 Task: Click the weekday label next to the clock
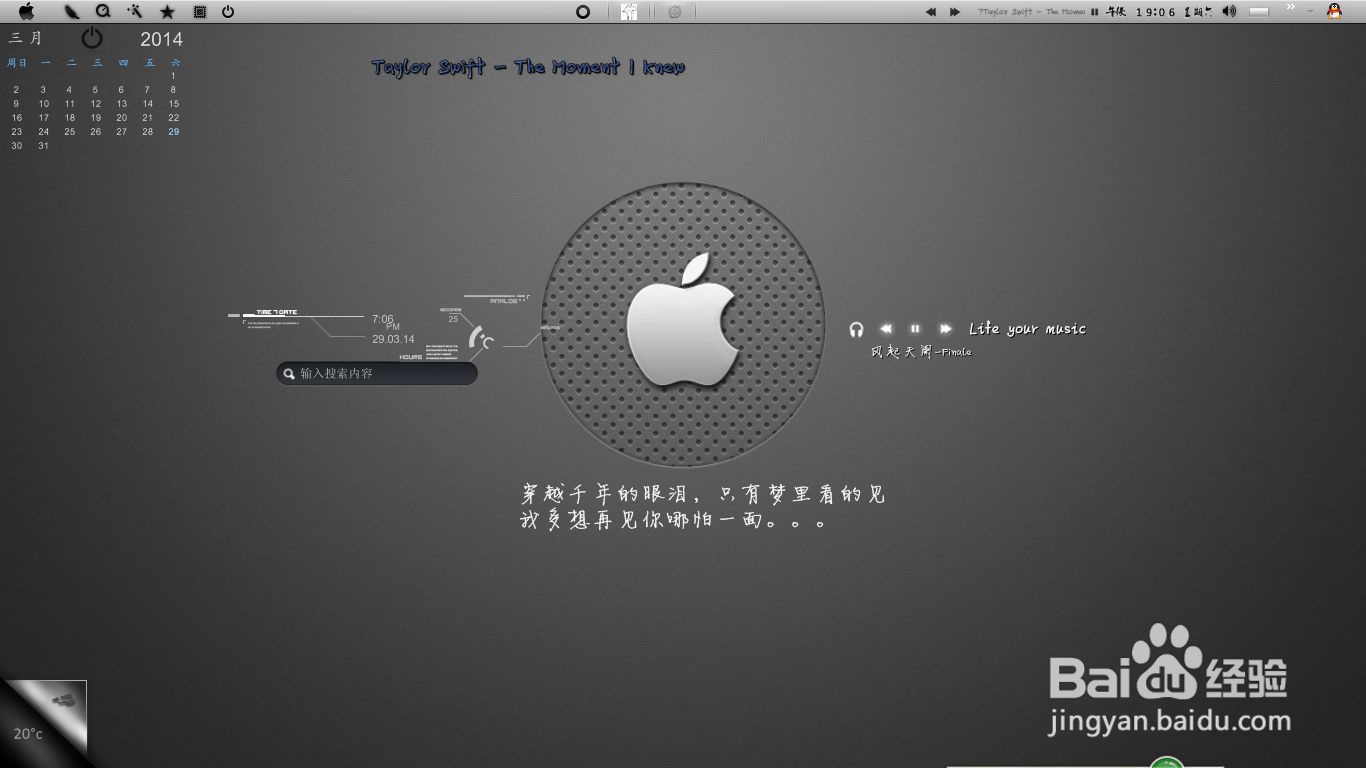coord(1198,12)
